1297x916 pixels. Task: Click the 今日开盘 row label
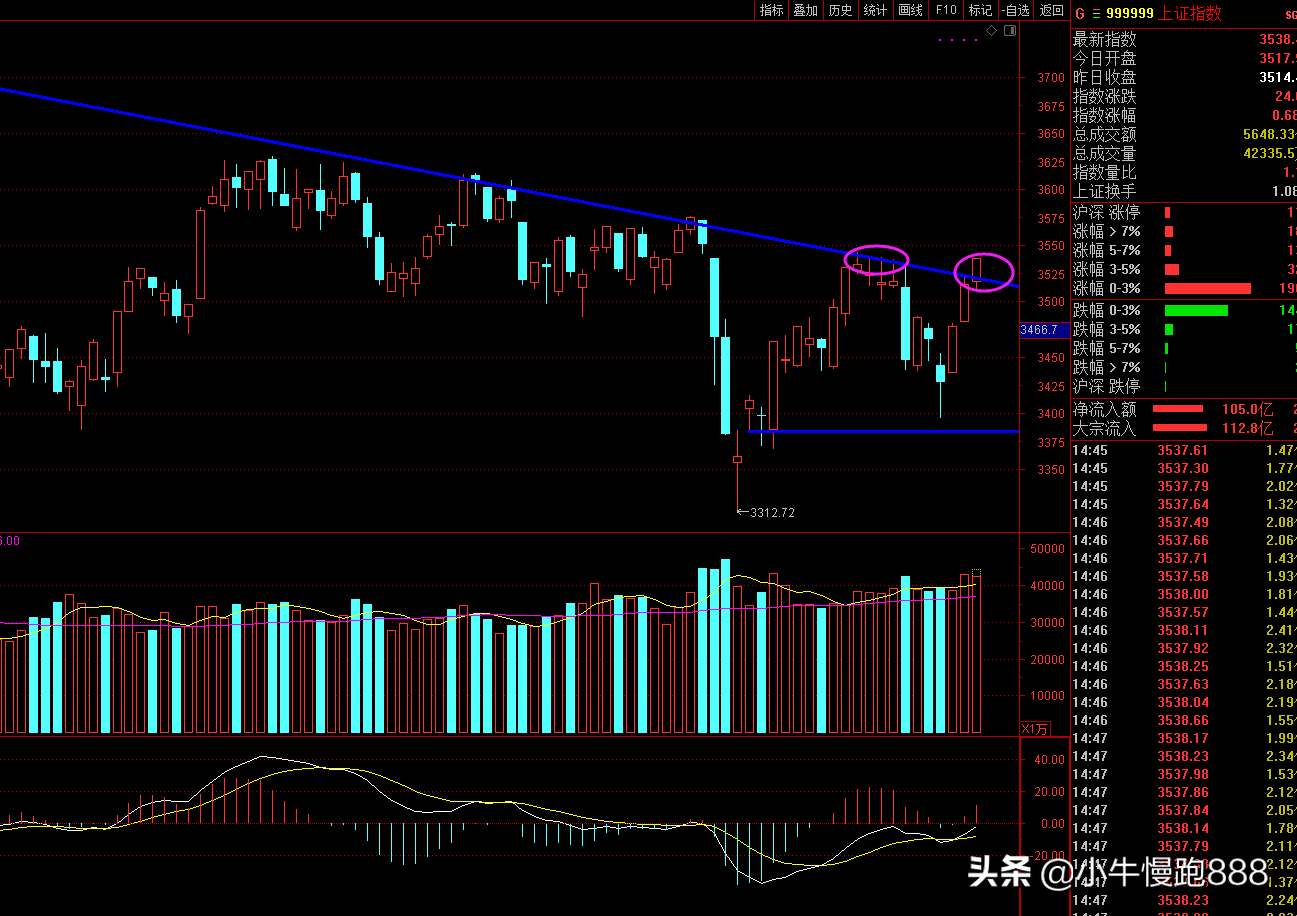point(1105,59)
